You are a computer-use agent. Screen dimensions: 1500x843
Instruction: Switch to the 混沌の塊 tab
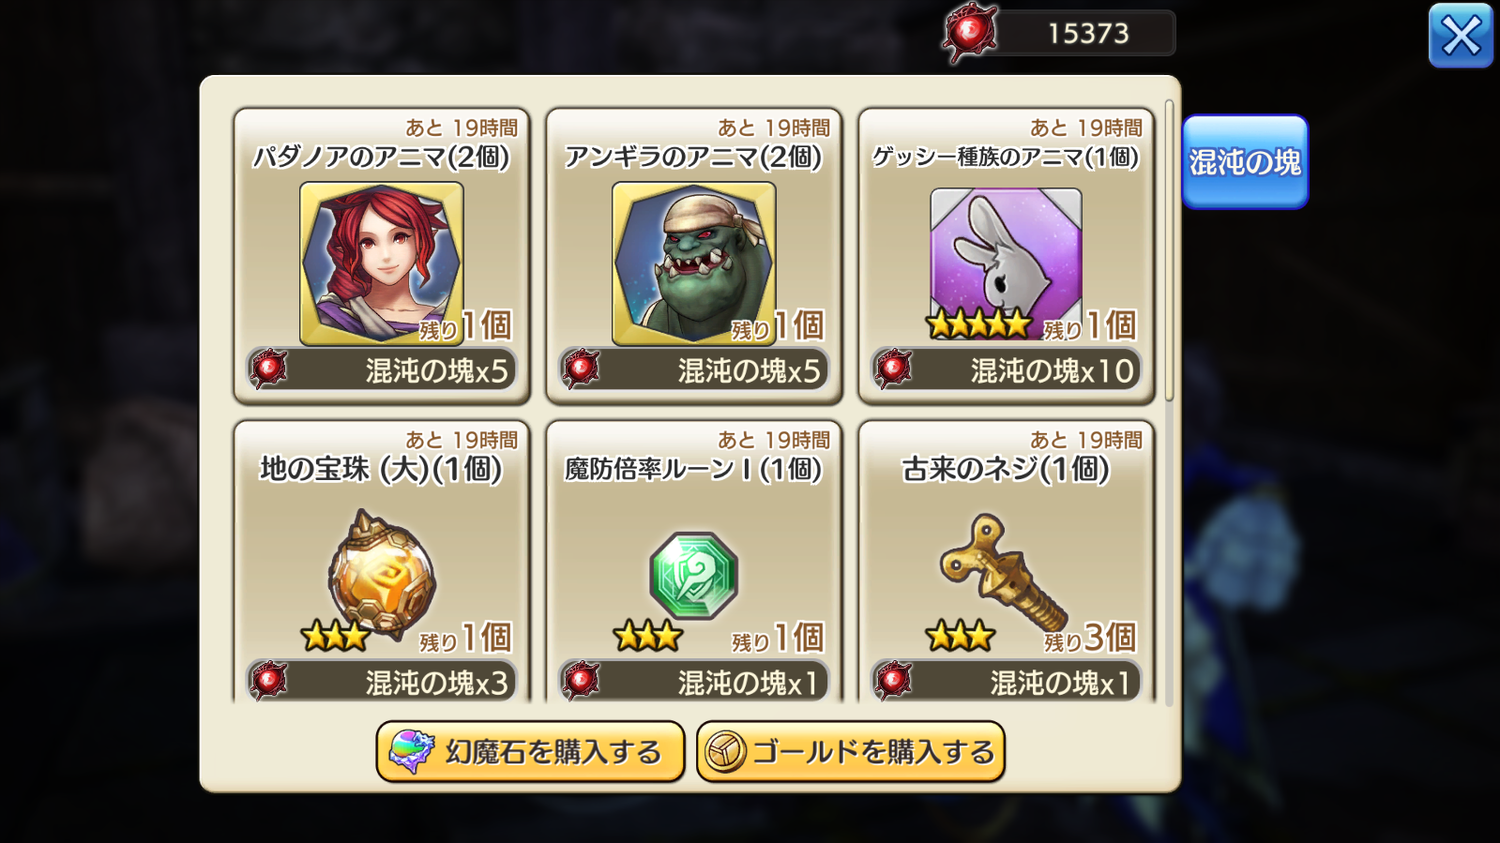pyautogui.click(x=1245, y=162)
